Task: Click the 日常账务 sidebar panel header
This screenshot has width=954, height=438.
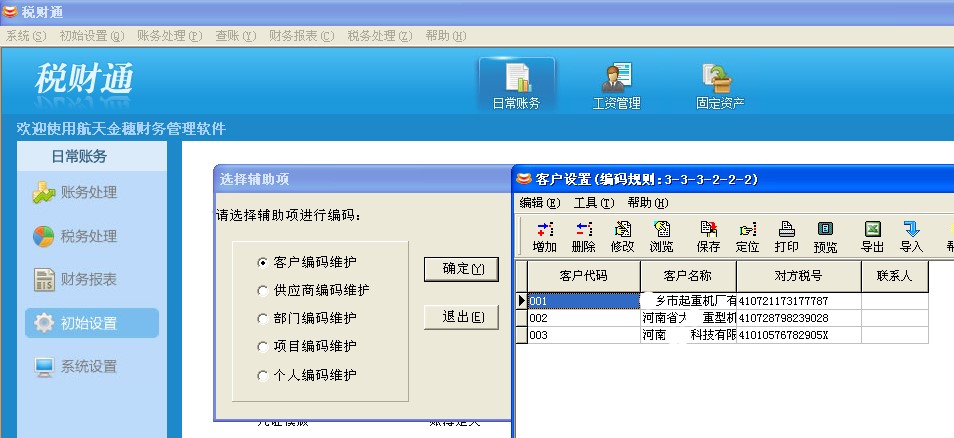Action: [x=91, y=156]
